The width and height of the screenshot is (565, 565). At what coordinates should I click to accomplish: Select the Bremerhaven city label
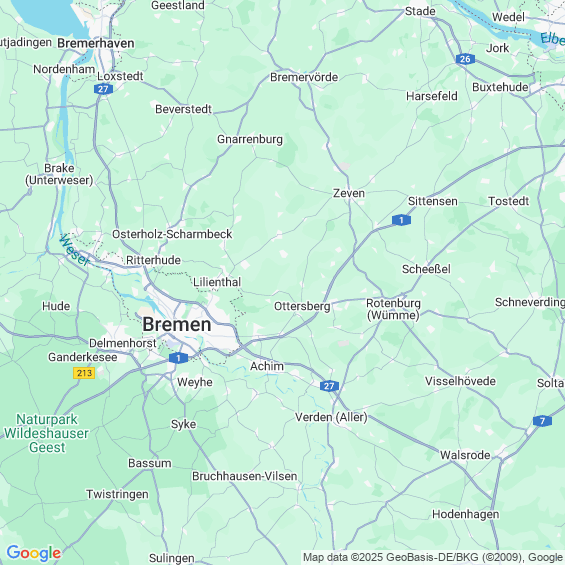coord(96,43)
